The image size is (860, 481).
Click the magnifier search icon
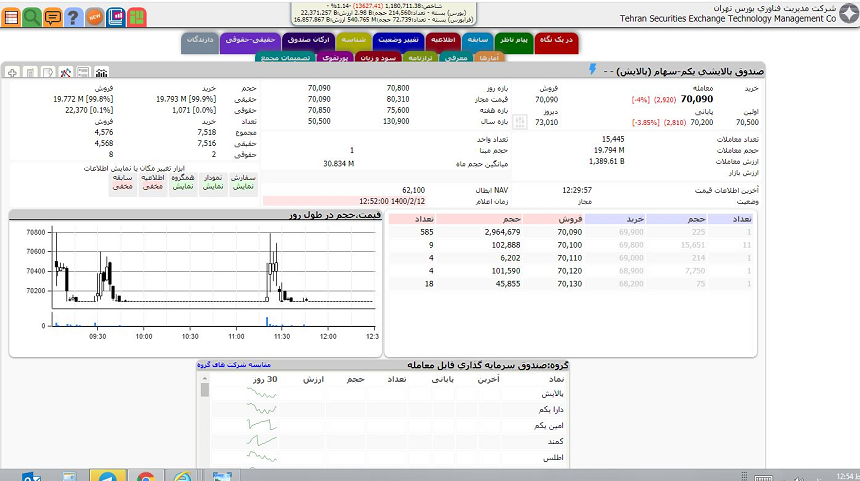(33, 17)
